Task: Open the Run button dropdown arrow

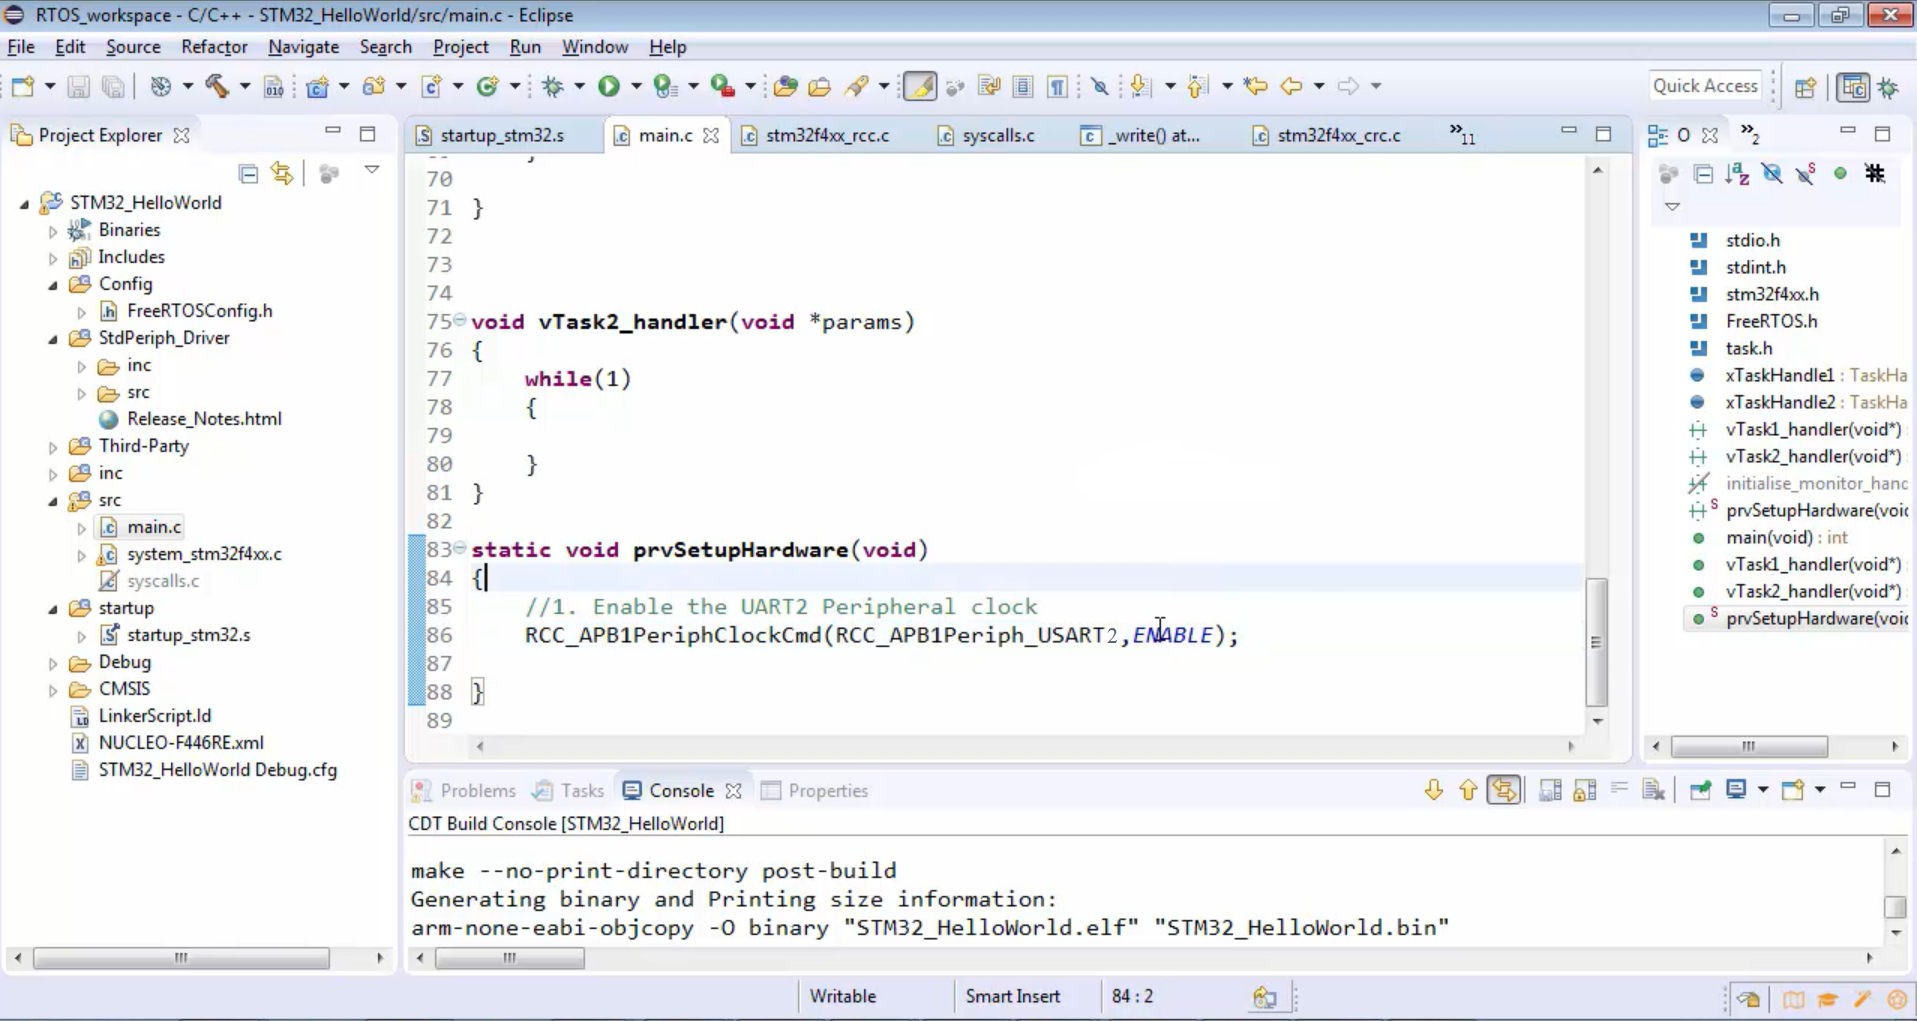Action: [x=635, y=87]
